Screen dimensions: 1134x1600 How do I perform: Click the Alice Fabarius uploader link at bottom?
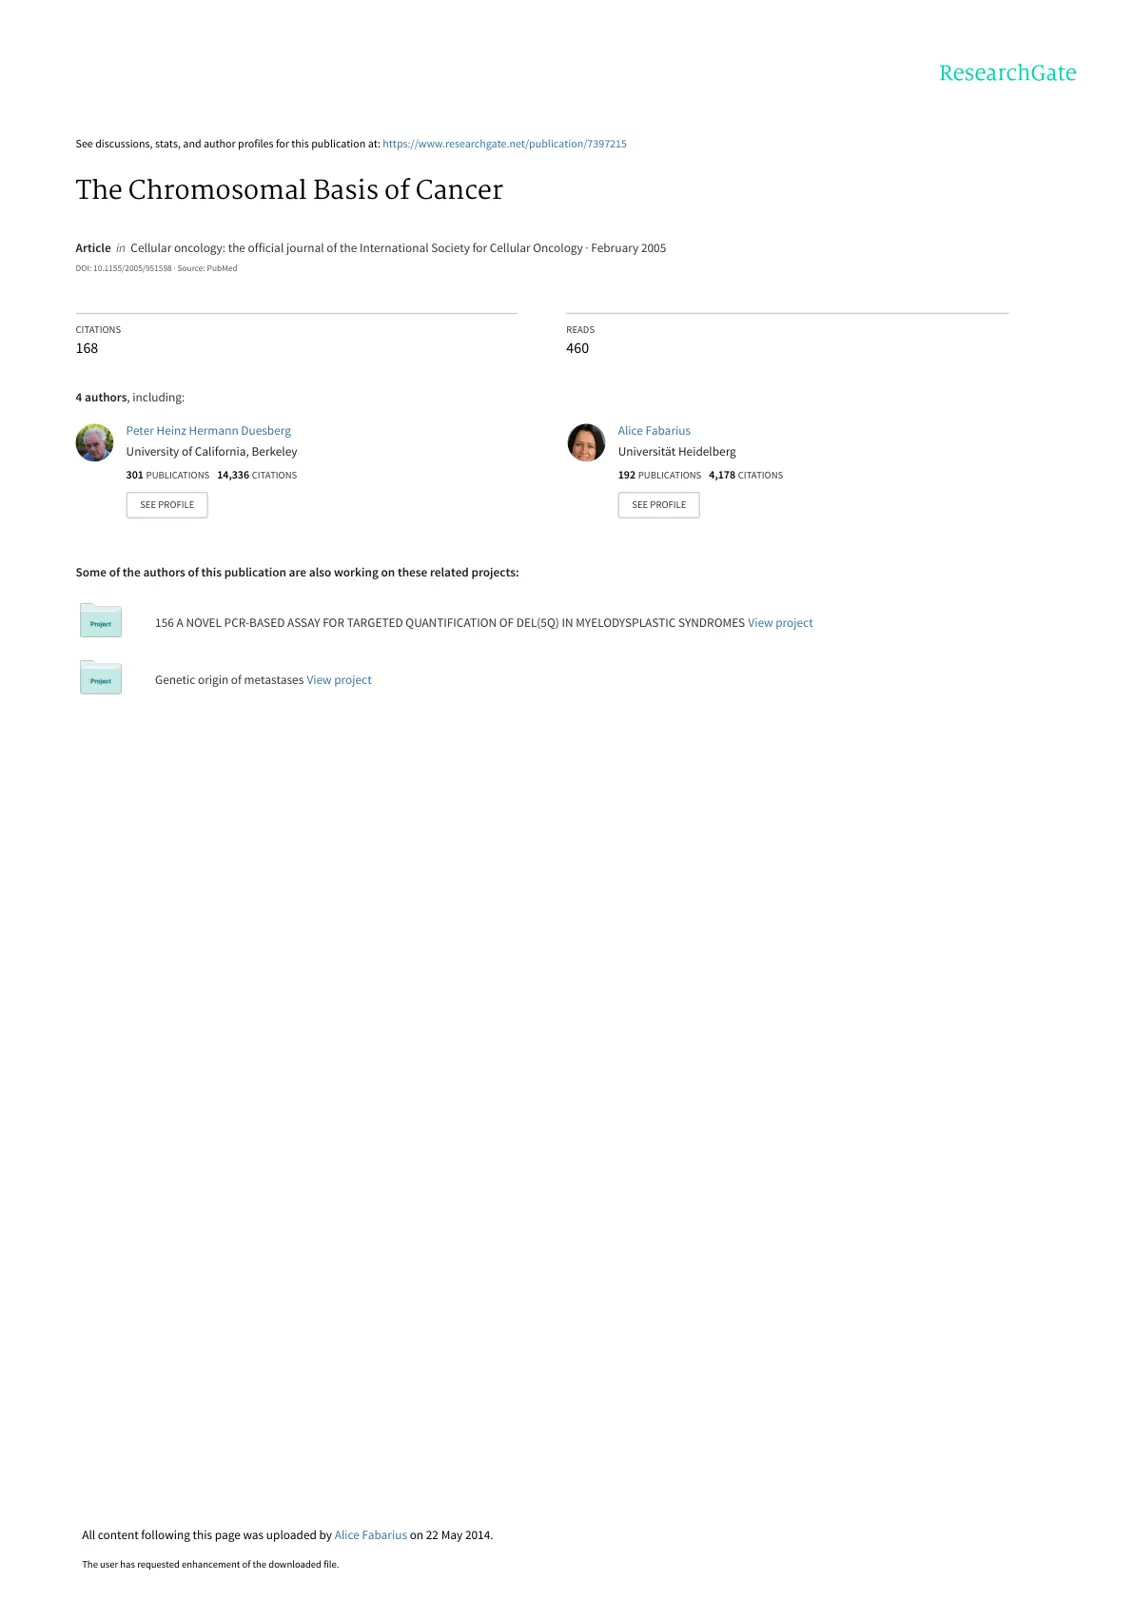(x=370, y=1535)
